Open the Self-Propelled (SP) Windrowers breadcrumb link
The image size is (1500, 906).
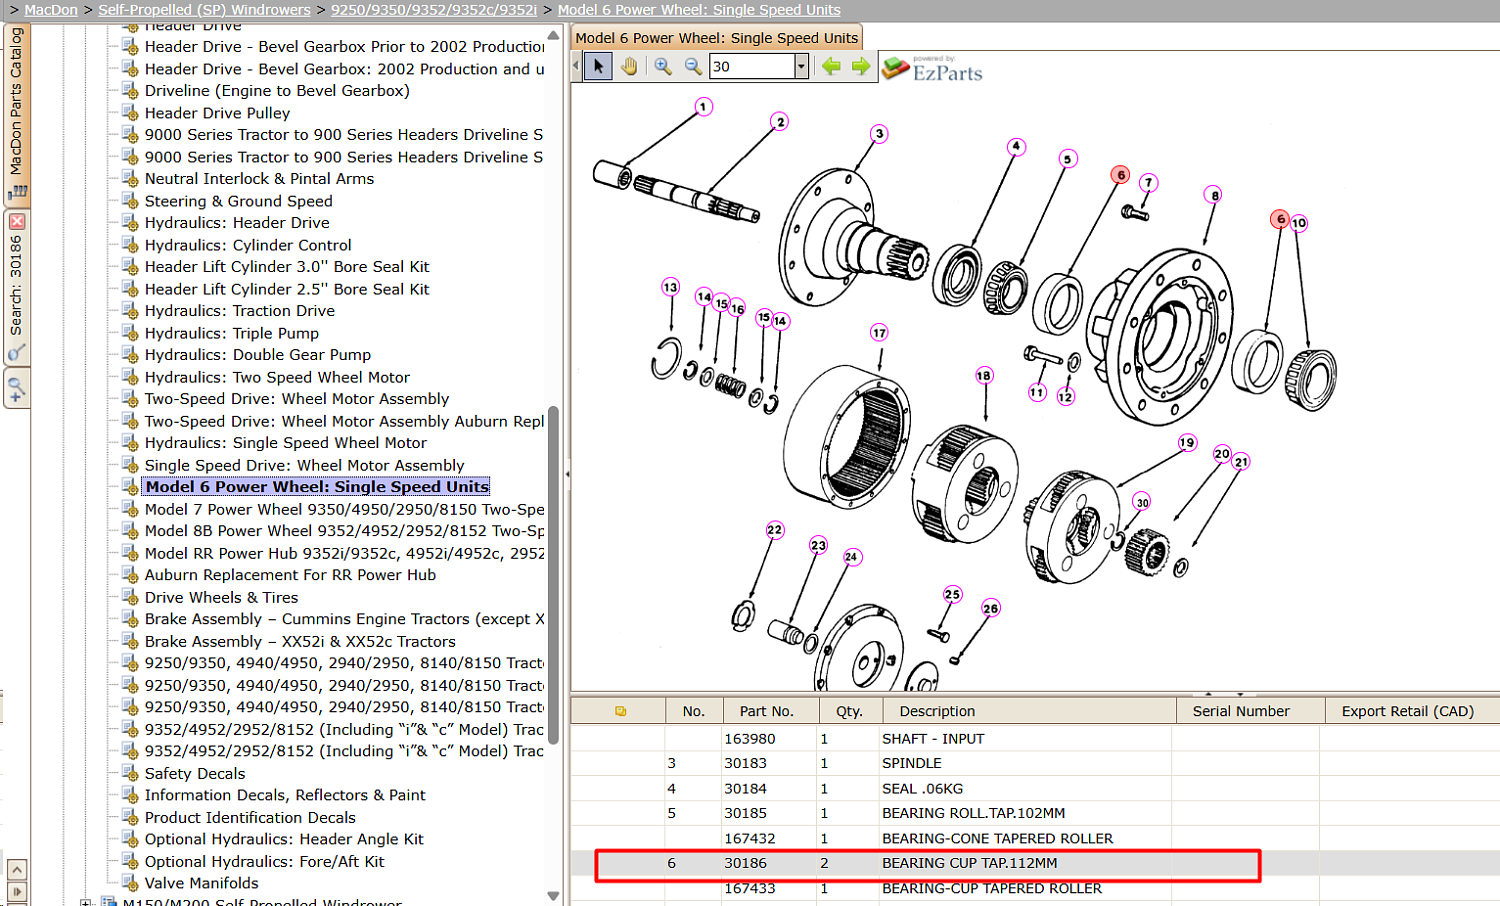204,10
